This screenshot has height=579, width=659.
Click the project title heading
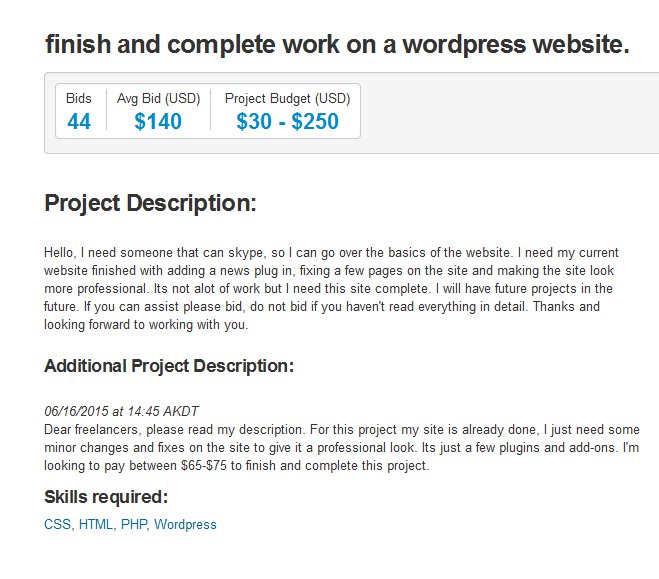coord(337,45)
